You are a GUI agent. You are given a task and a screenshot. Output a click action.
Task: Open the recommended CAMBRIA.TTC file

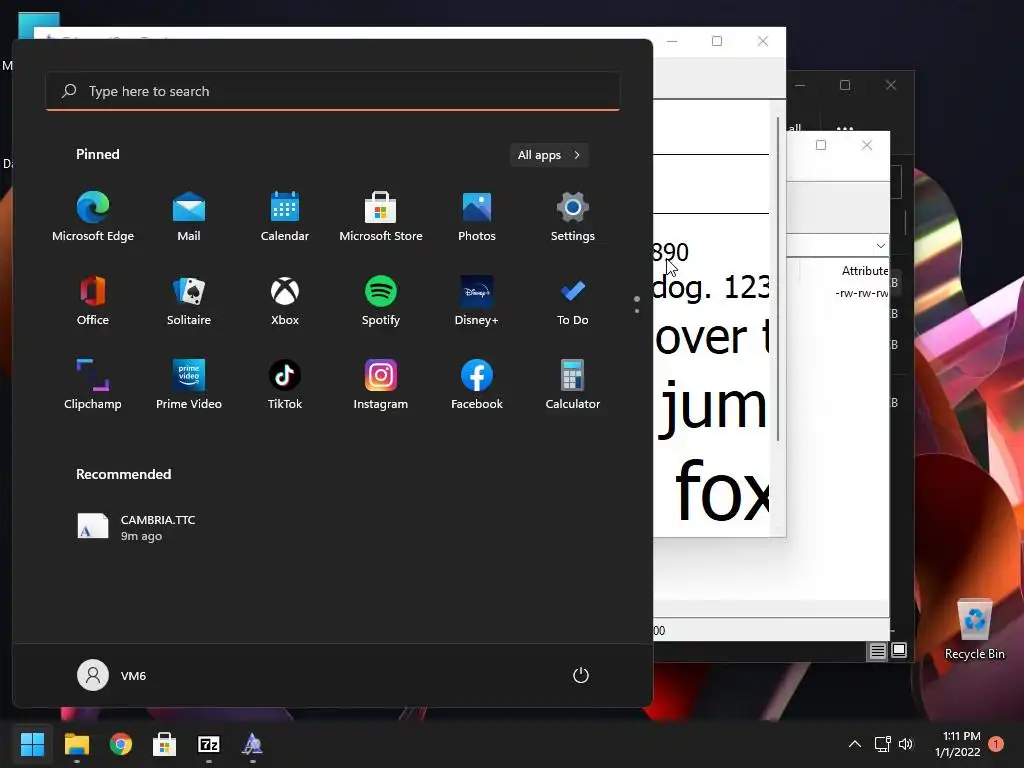pos(137,527)
